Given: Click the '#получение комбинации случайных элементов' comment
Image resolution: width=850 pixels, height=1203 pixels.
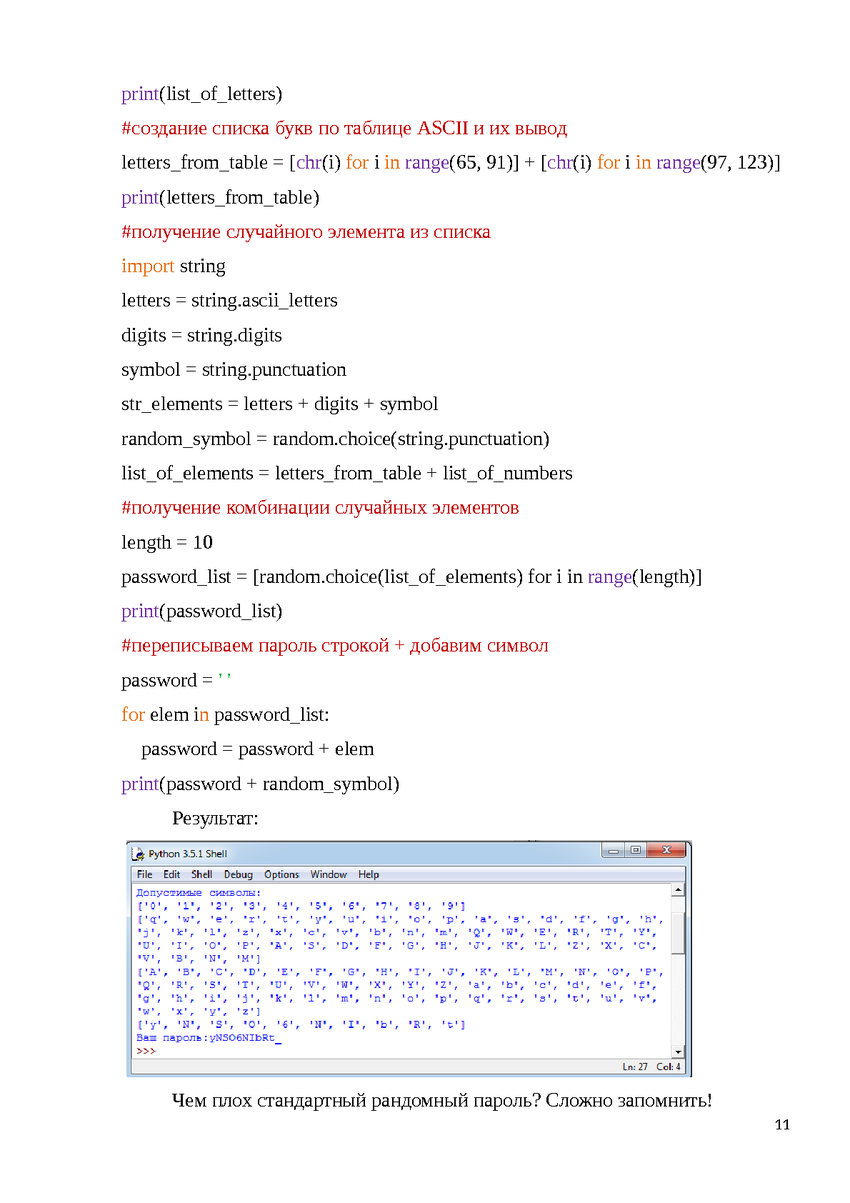Looking at the screenshot, I should (x=320, y=508).
